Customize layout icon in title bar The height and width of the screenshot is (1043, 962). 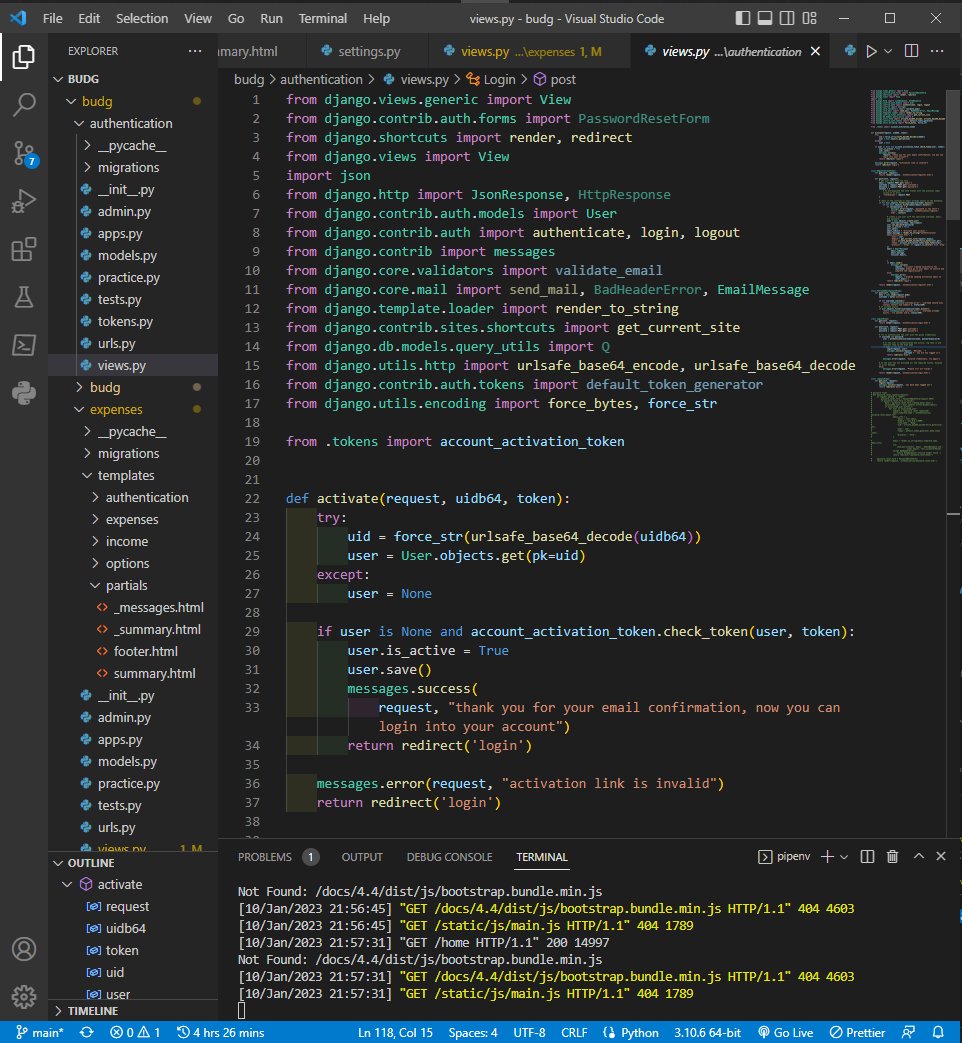click(x=809, y=19)
